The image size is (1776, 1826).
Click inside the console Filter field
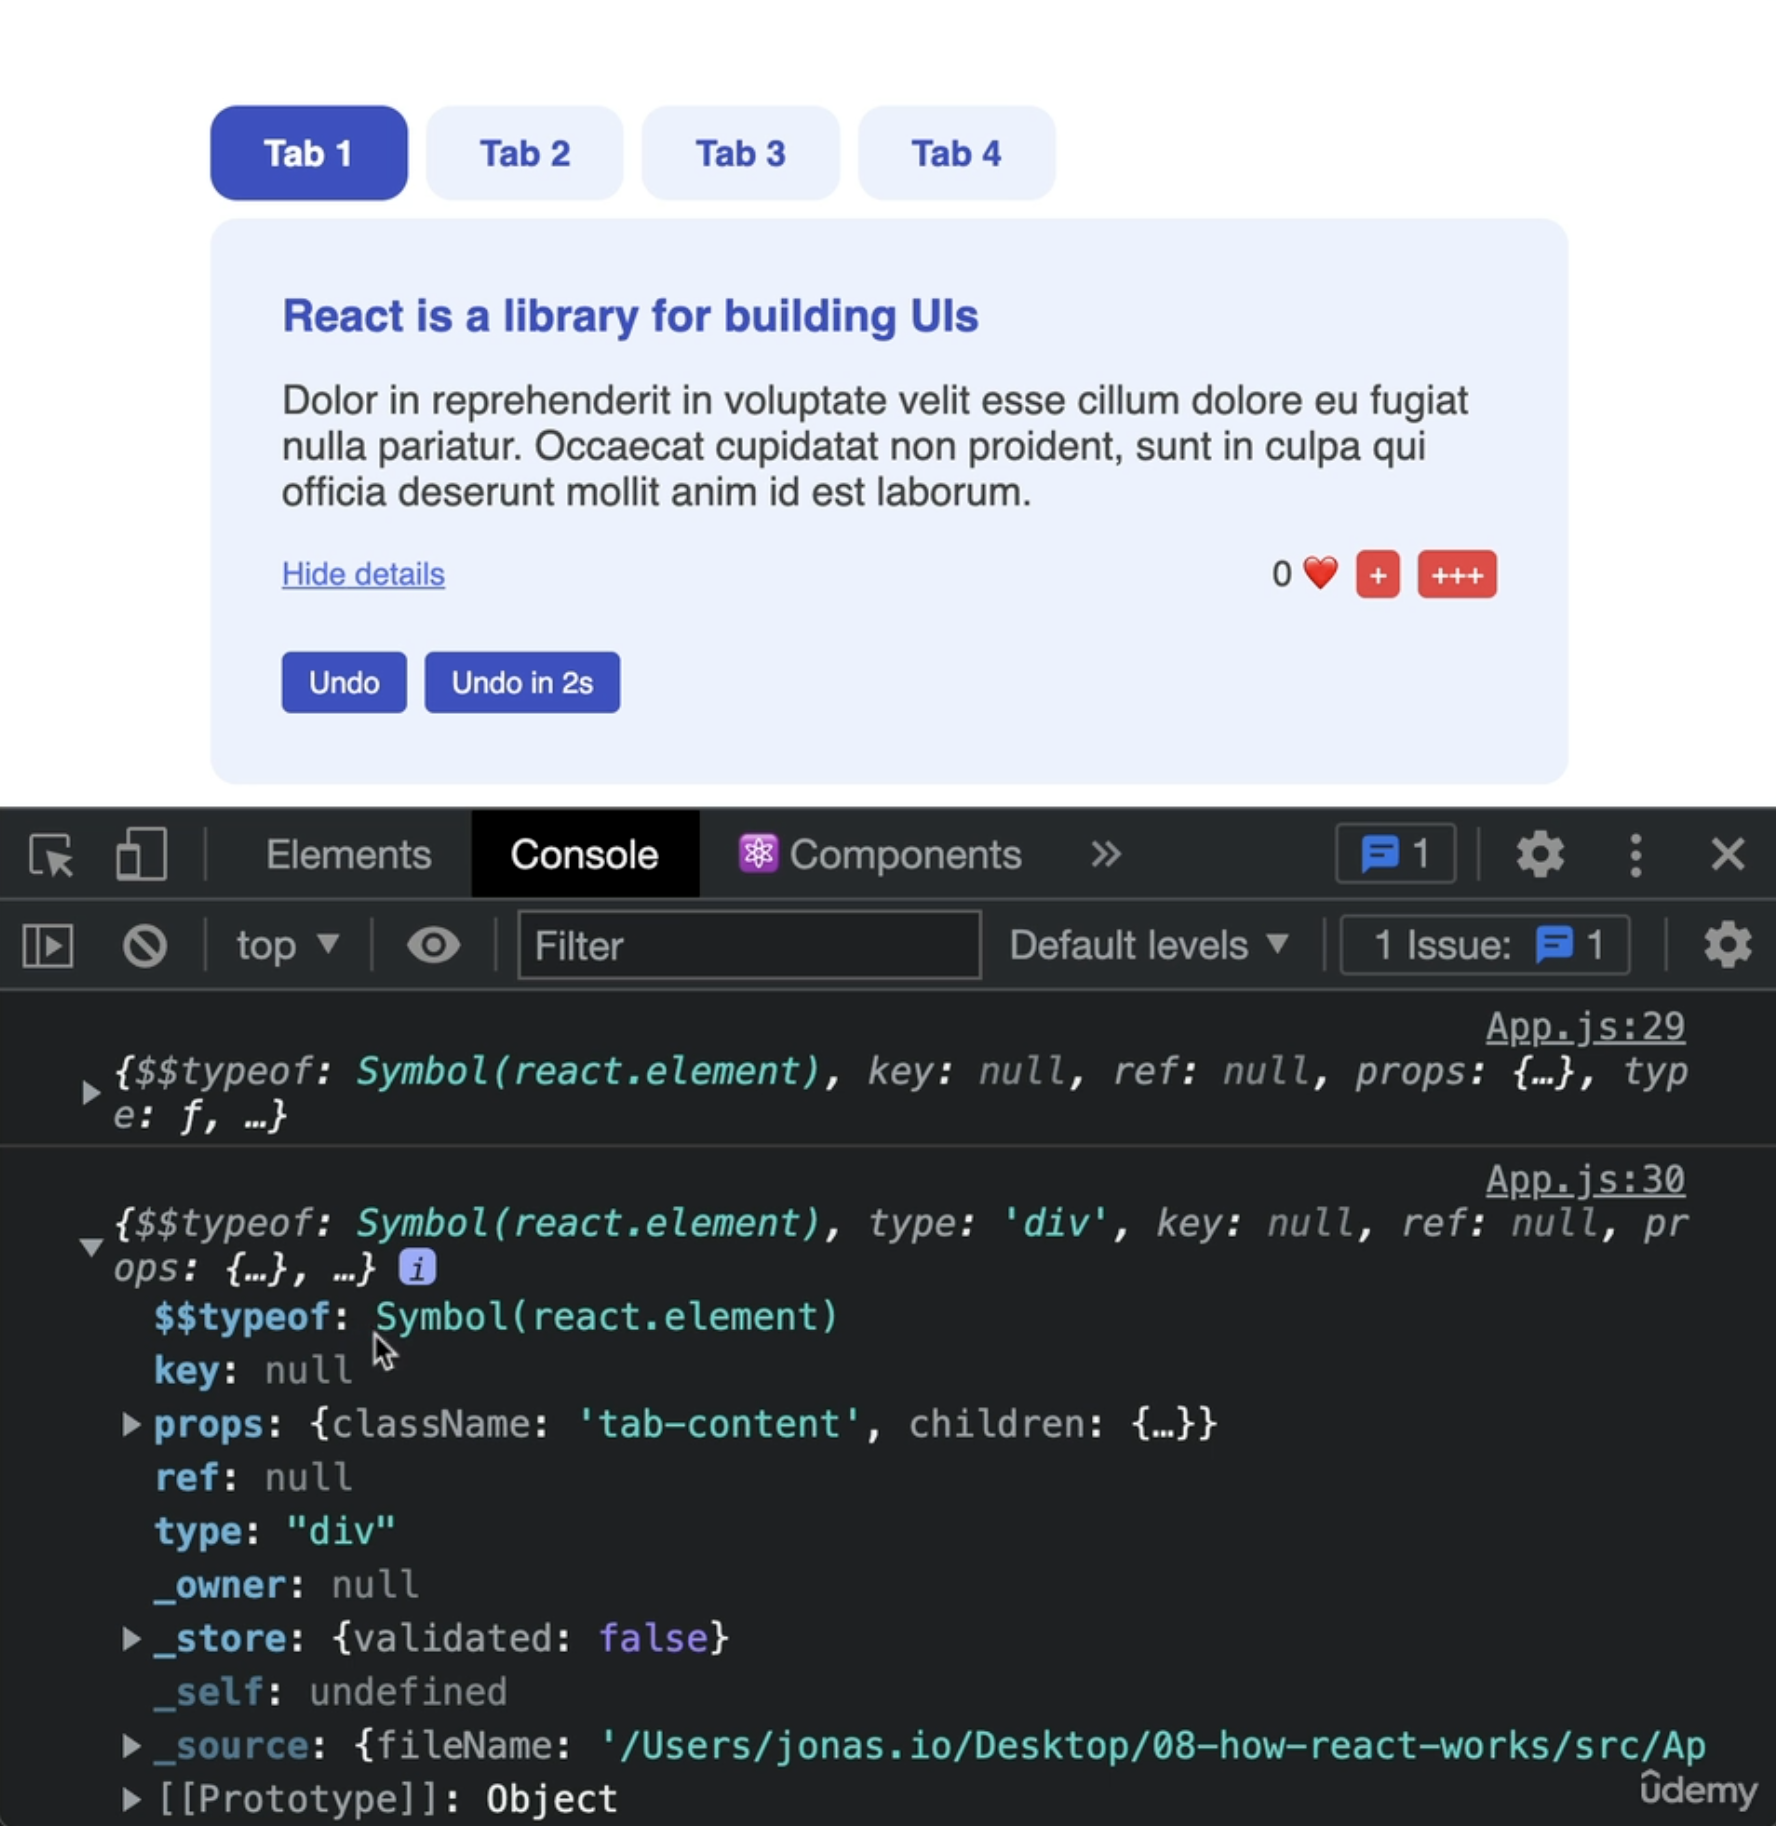[x=748, y=945]
